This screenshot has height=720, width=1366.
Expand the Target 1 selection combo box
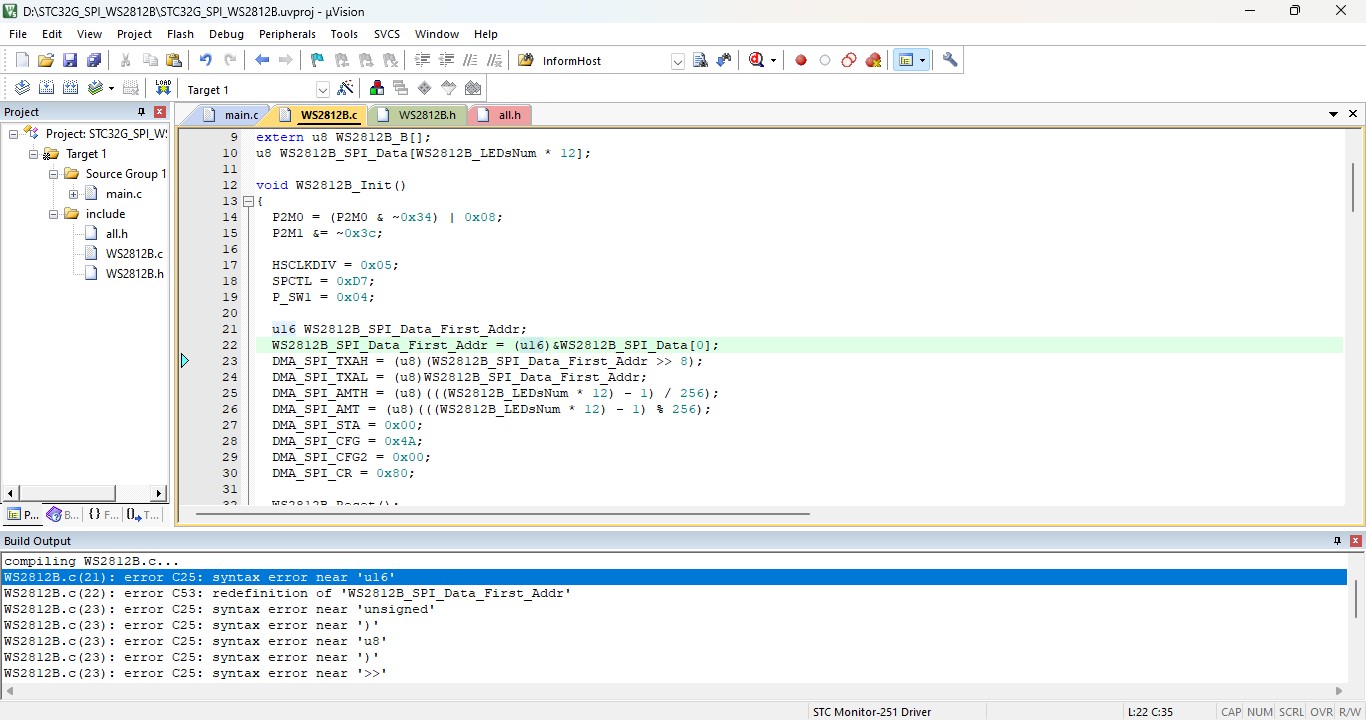pyautogui.click(x=322, y=89)
